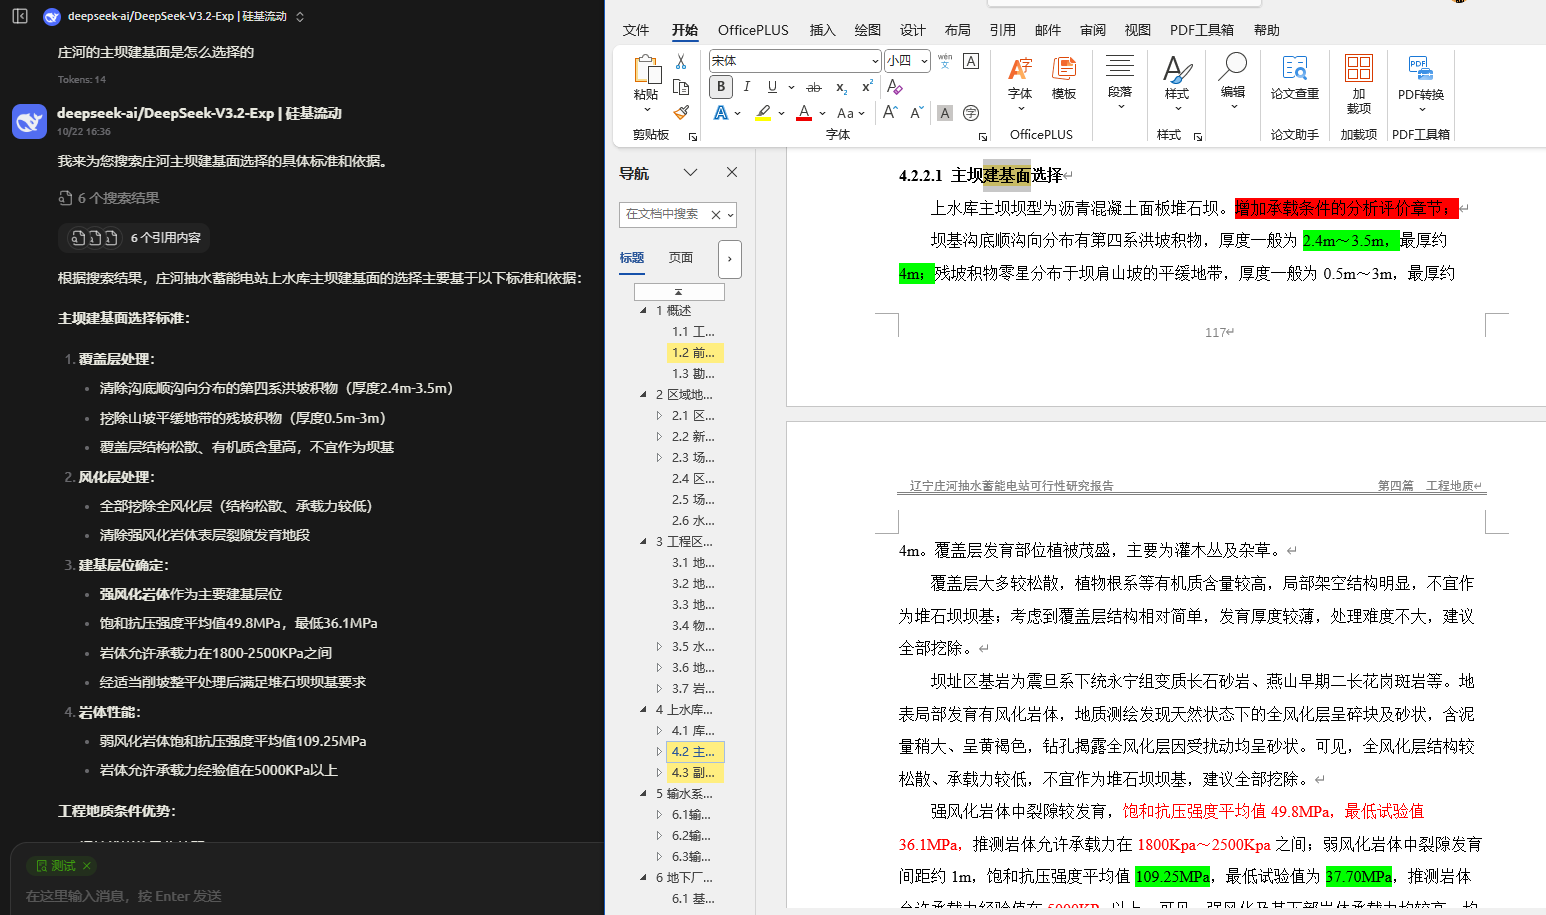Click the strikethrough icon
Screen dimensions: 1546x915
click(x=814, y=87)
